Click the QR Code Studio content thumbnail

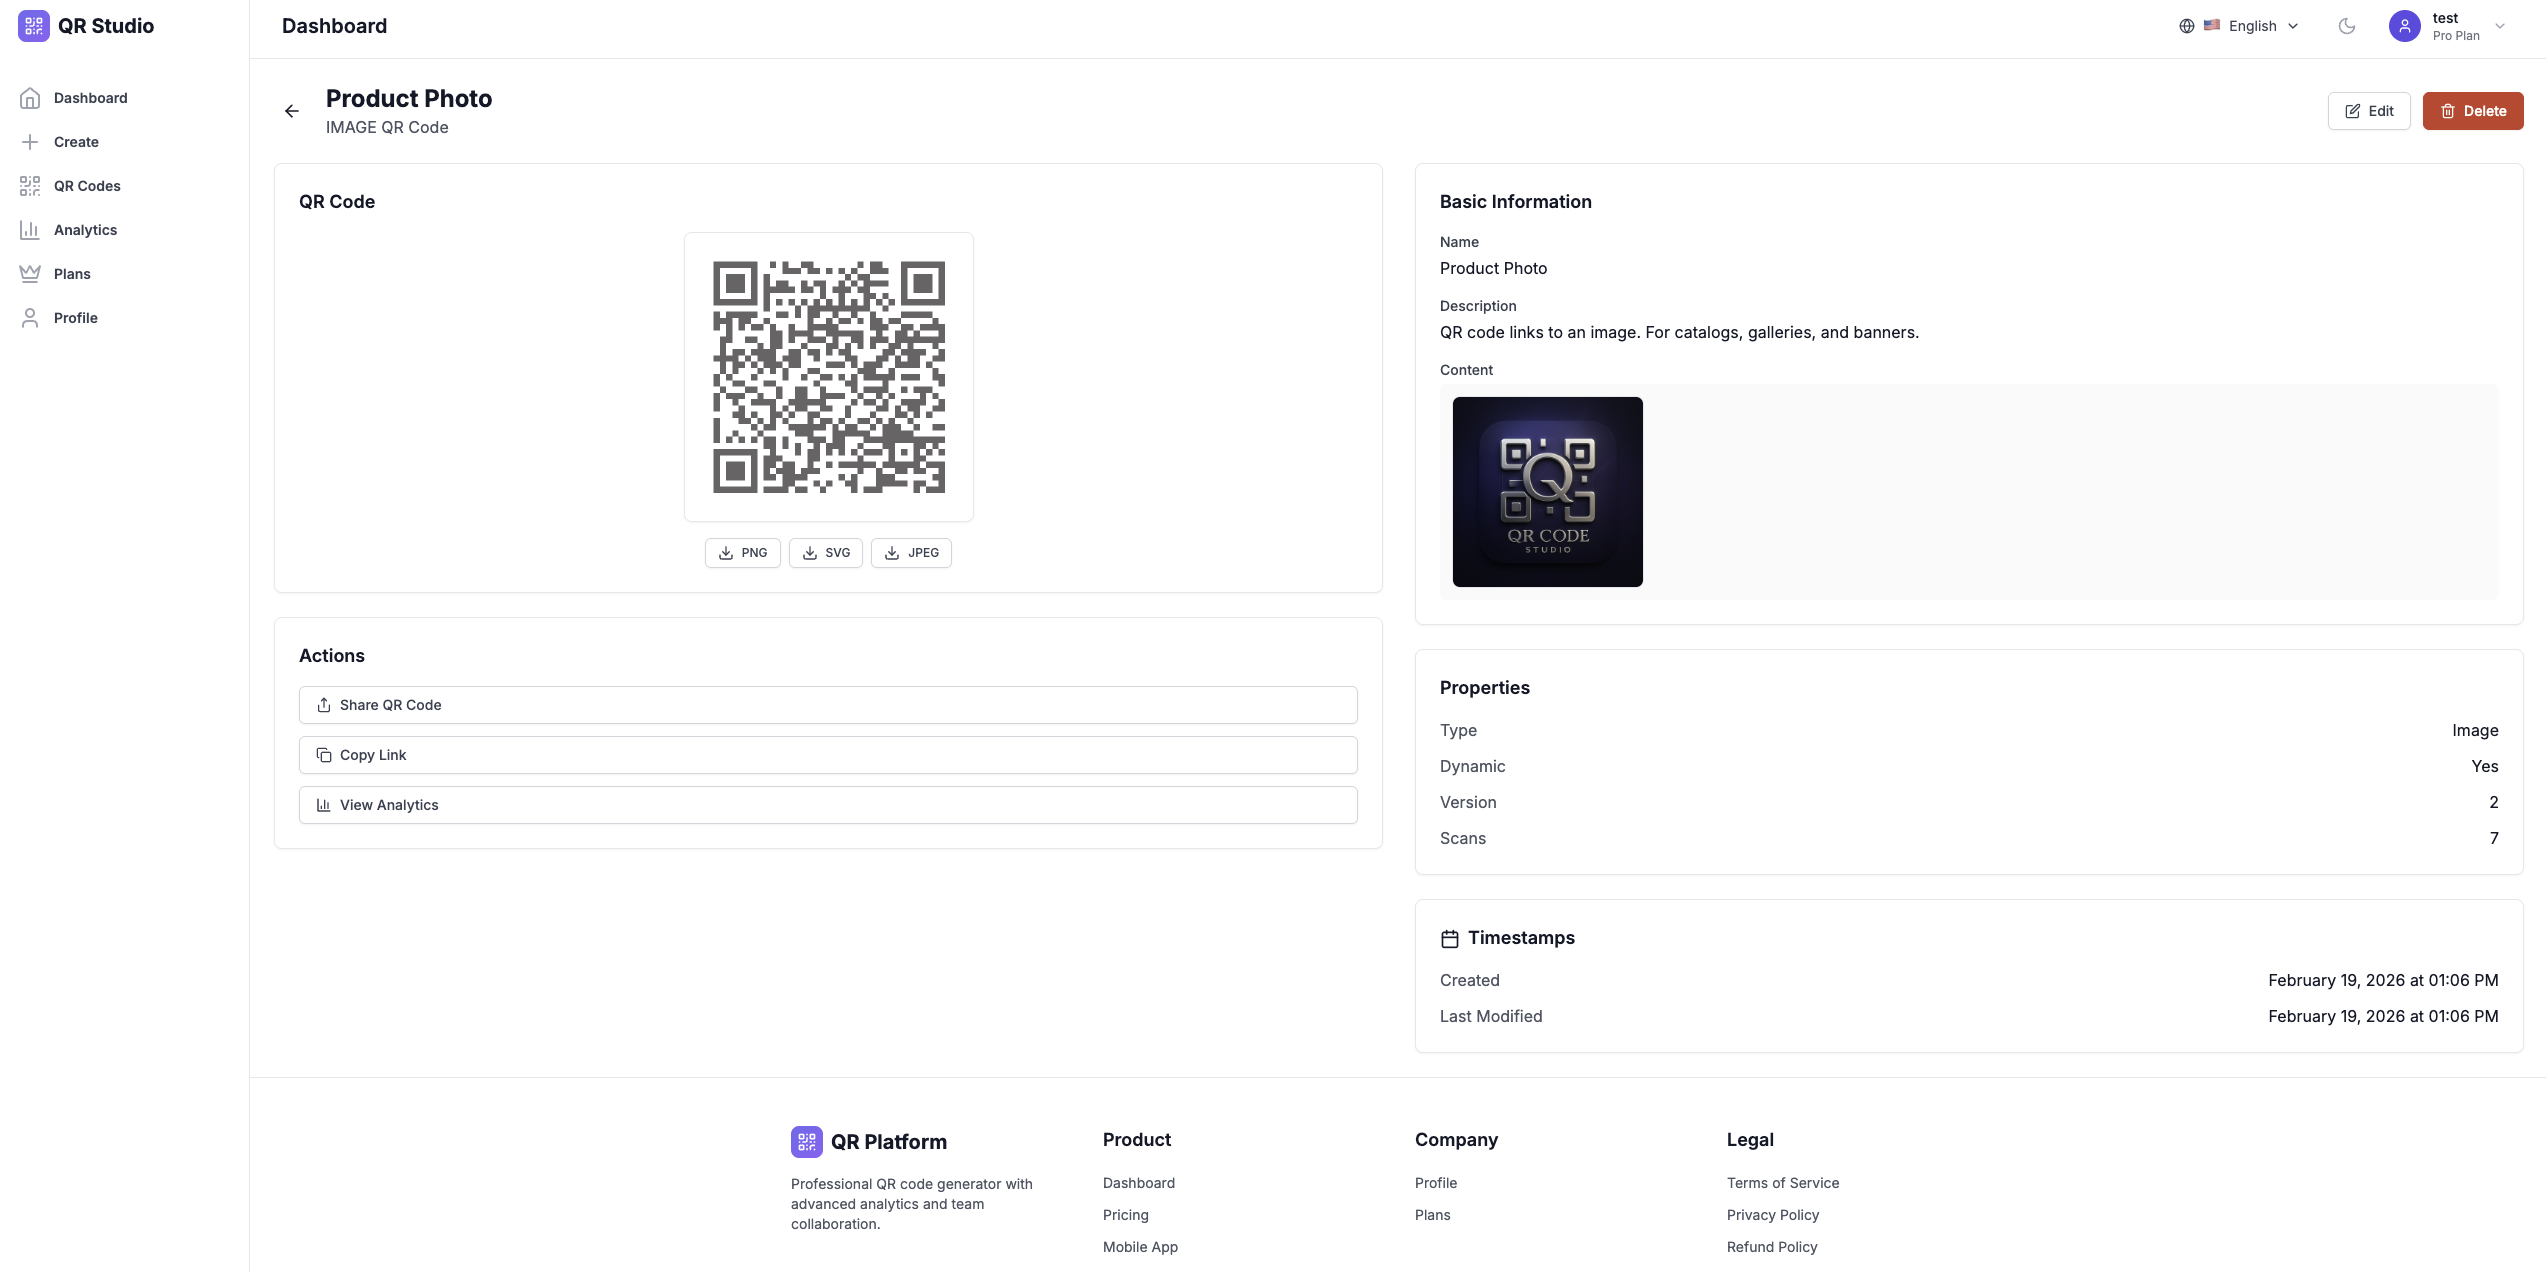1547,492
